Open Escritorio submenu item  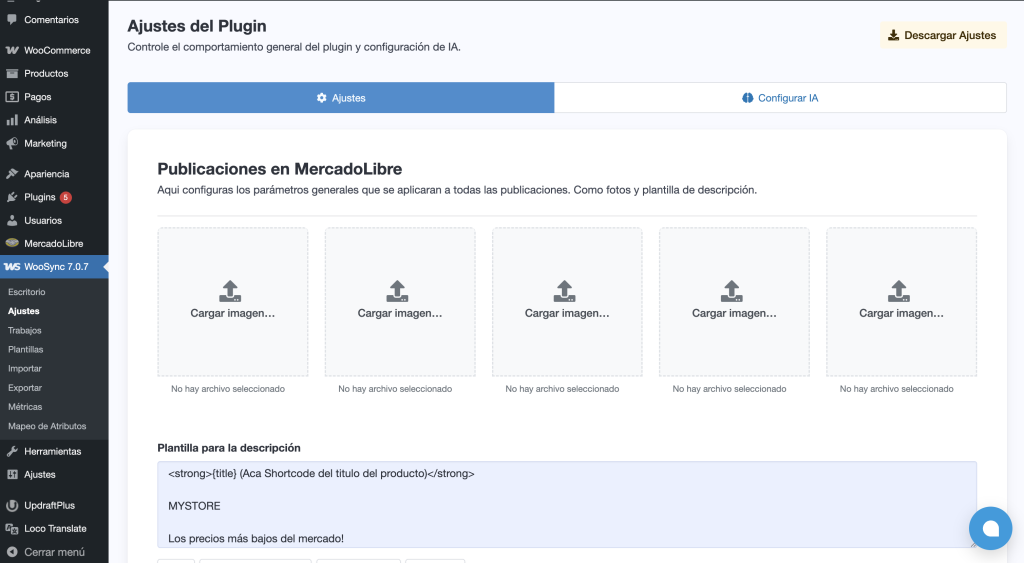[x=27, y=292]
